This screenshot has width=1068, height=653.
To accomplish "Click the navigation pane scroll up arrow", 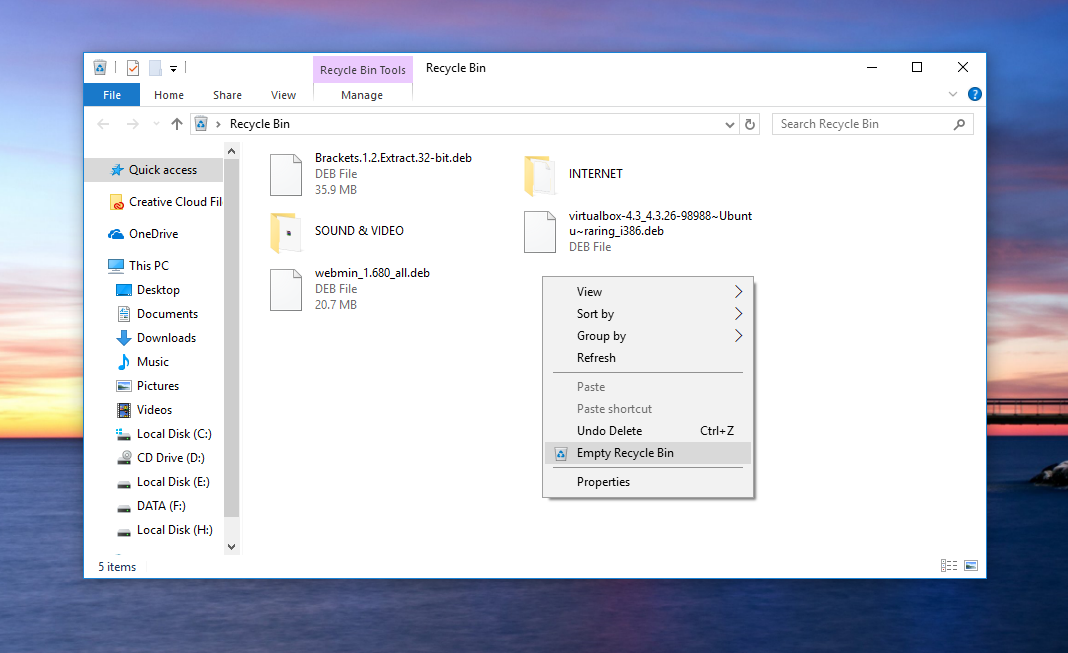I will (232, 151).
